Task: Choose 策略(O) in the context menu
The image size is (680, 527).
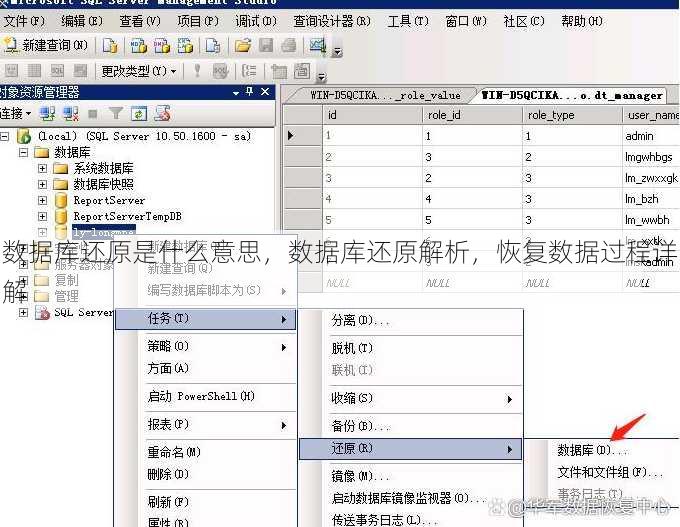Action: [206, 346]
